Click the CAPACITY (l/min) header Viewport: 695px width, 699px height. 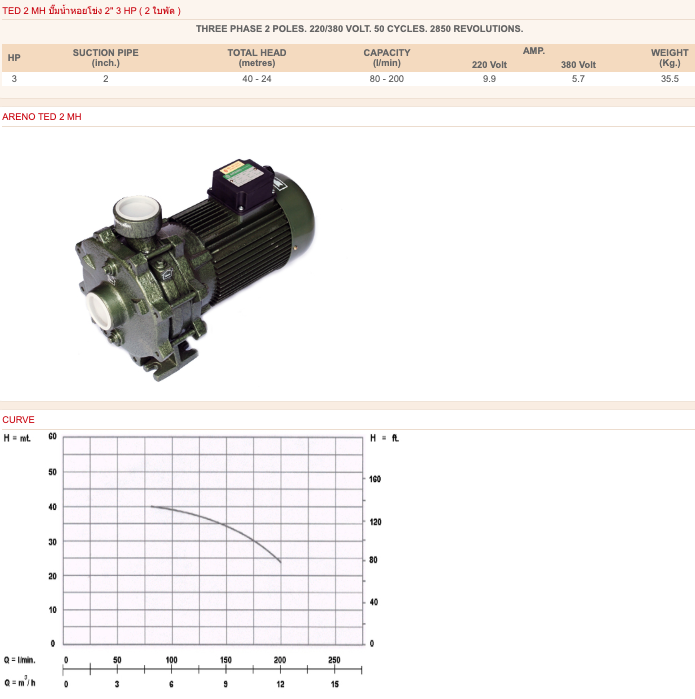point(387,58)
